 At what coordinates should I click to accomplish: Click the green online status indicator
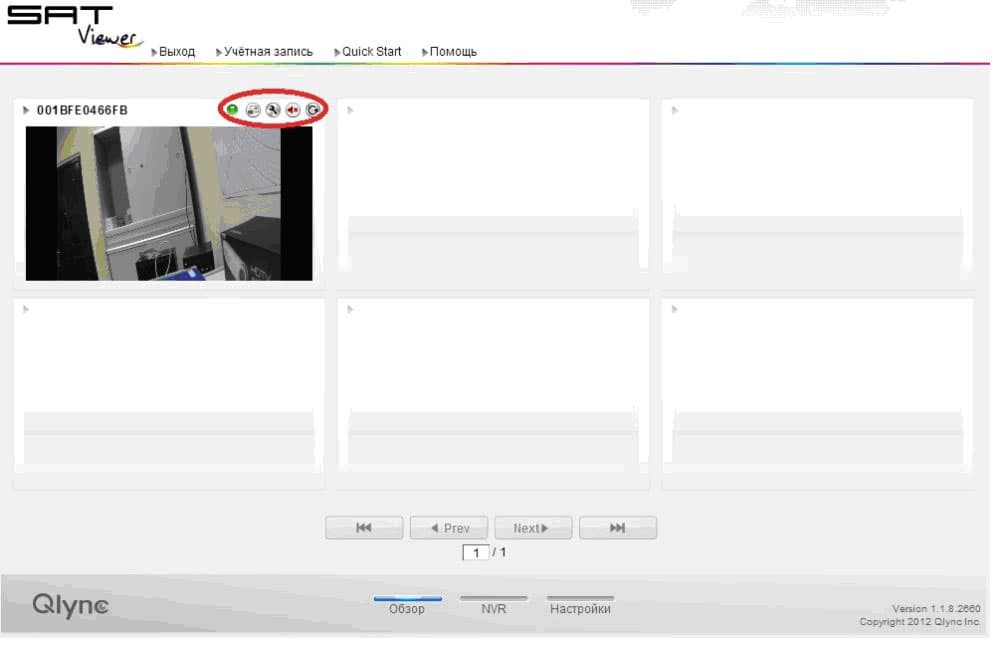233,110
